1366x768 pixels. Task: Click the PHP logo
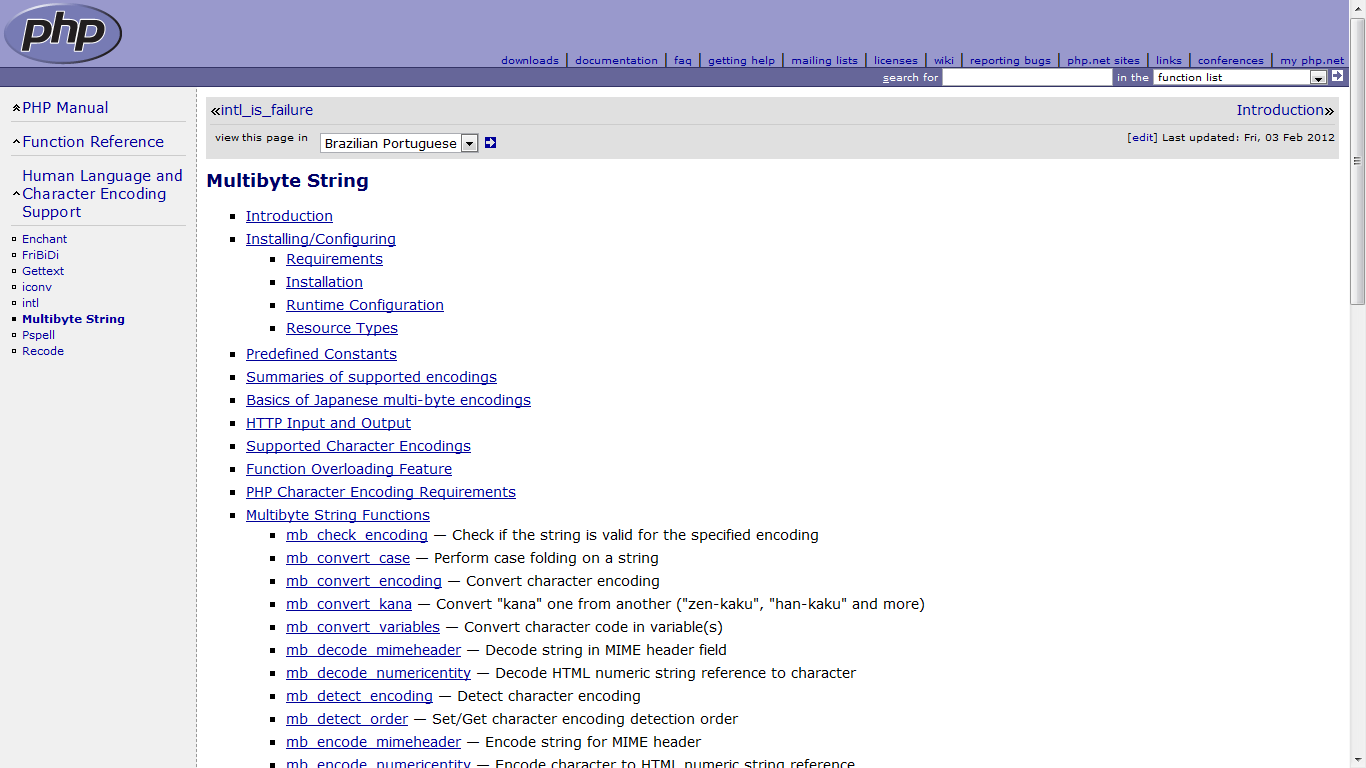pos(63,33)
